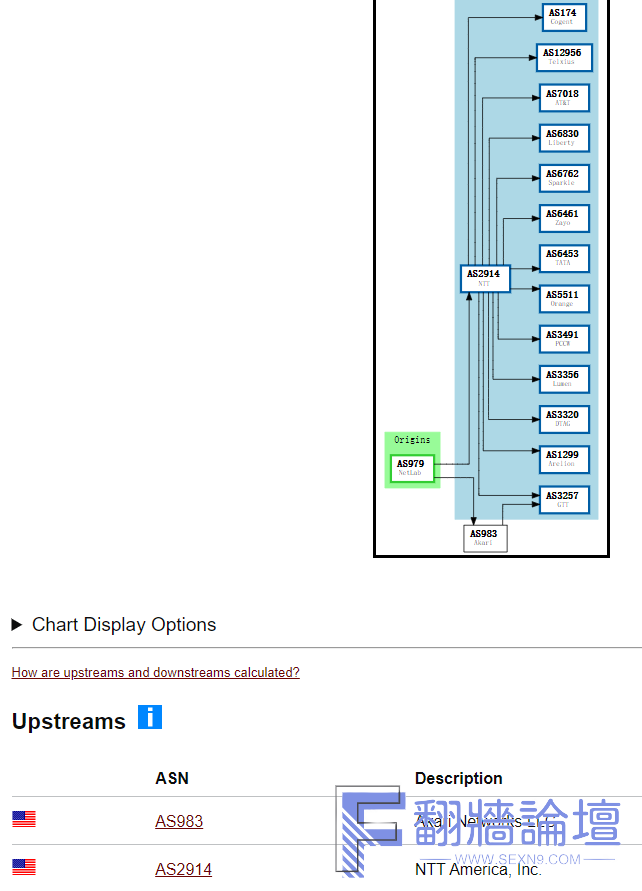
Task: Open the AS2914 link in the table
Action: (x=184, y=869)
